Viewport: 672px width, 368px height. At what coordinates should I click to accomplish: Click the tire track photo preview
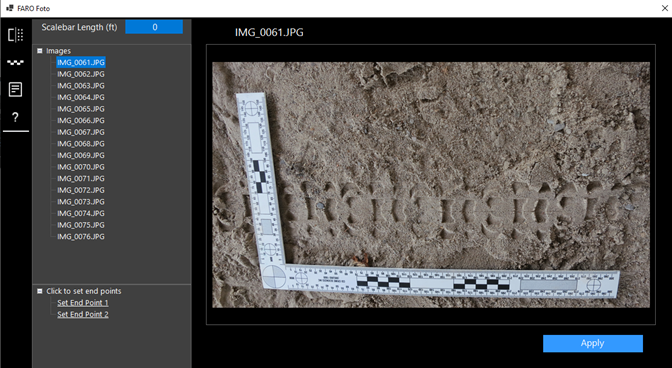point(431,185)
